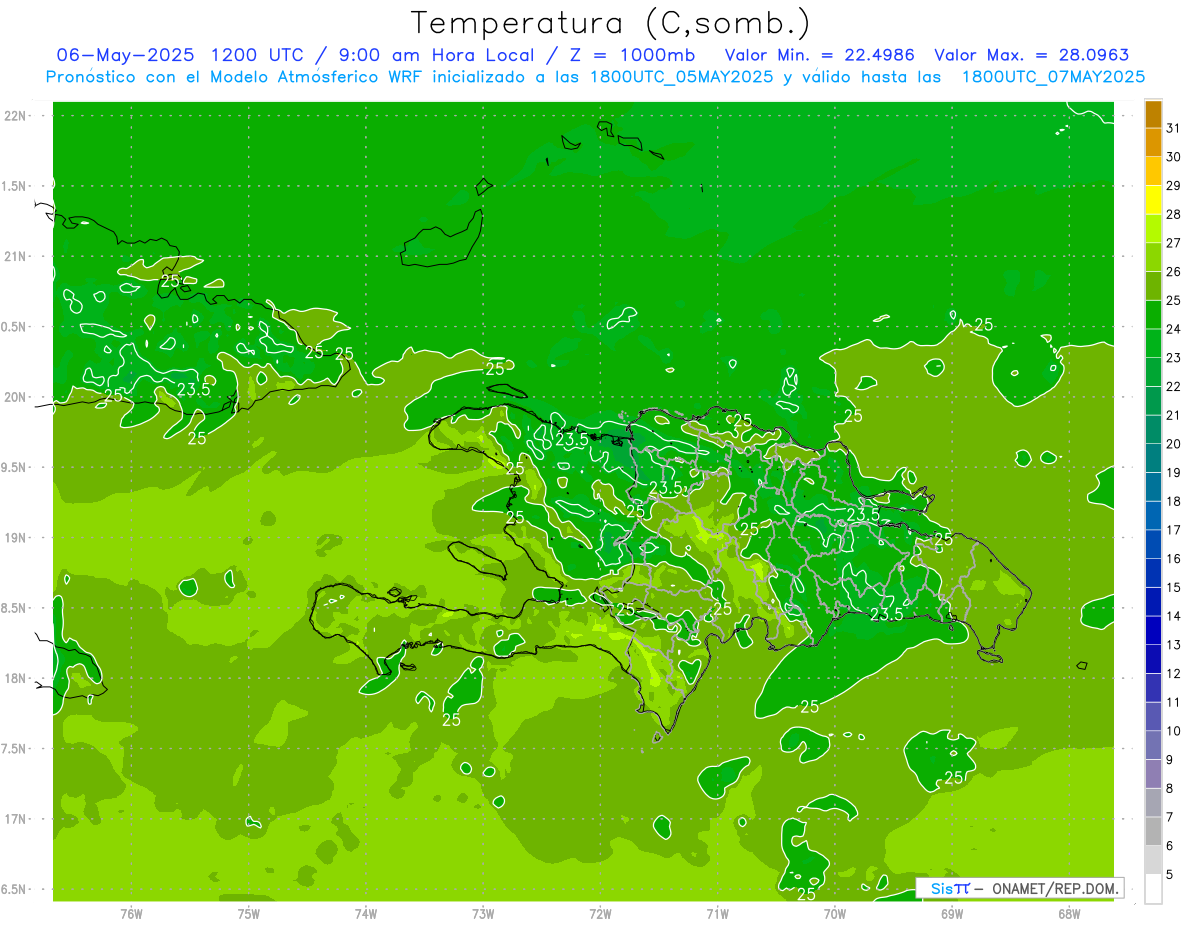Image resolution: width=1200 pixels, height=927 pixels.
Task: Click the 20 label on color scale
Action: pos(1174,444)
